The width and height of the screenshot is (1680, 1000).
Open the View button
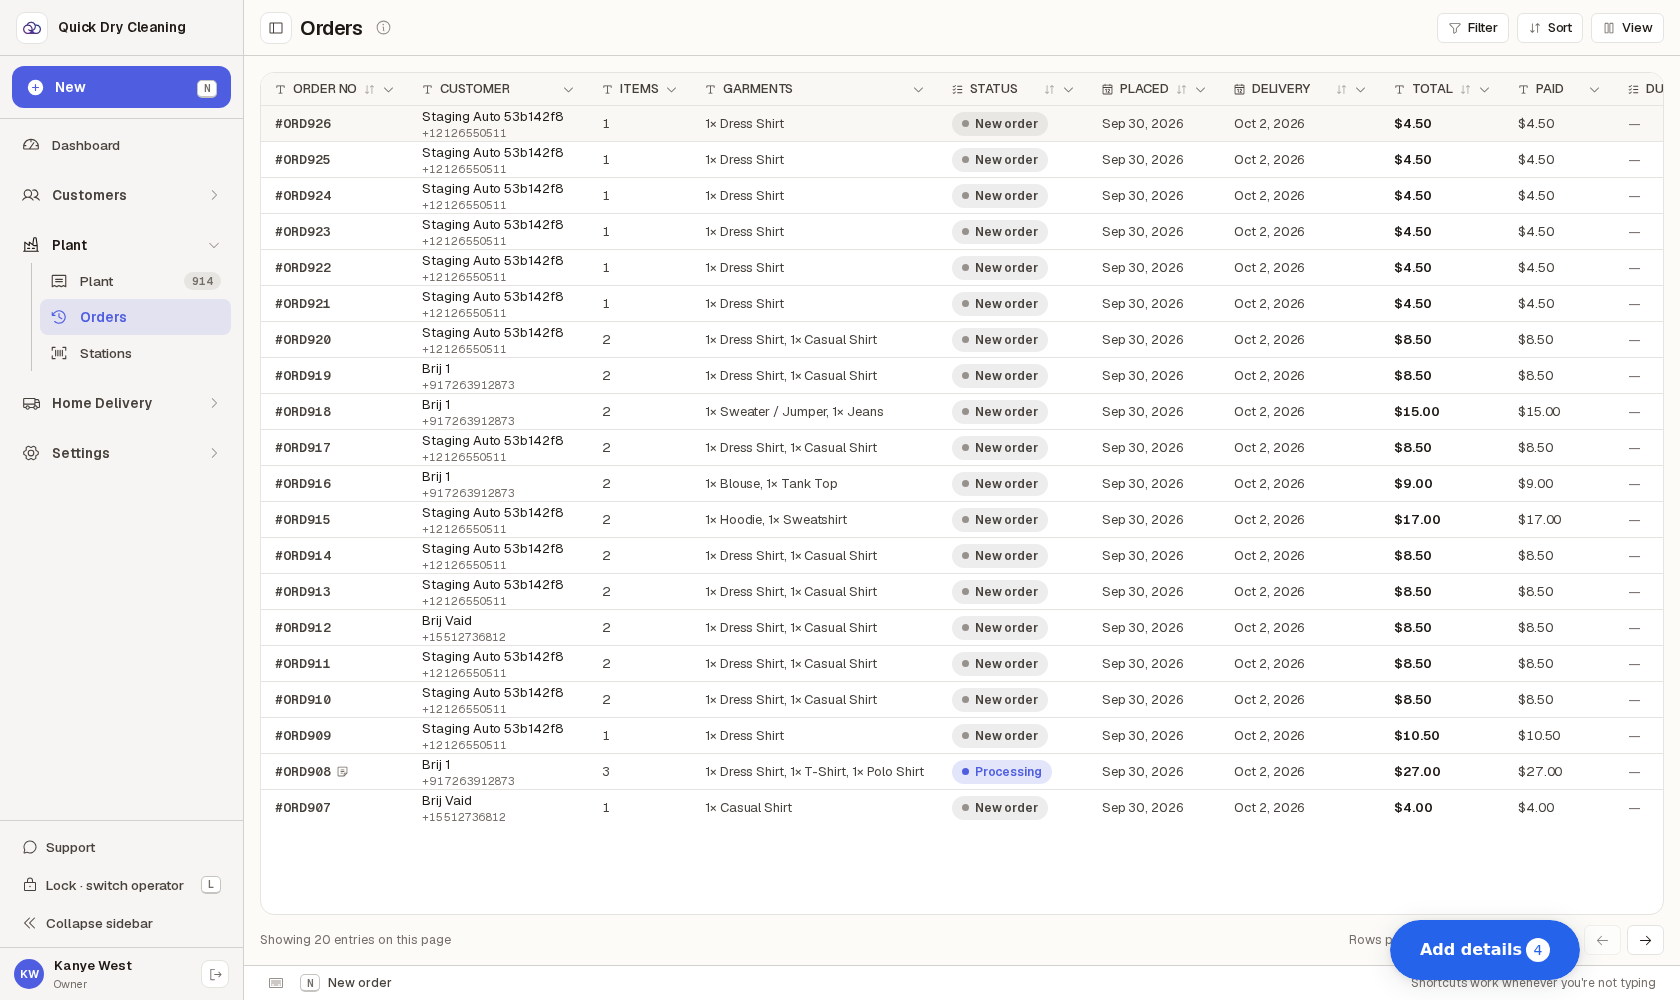tap(1627, 28)
